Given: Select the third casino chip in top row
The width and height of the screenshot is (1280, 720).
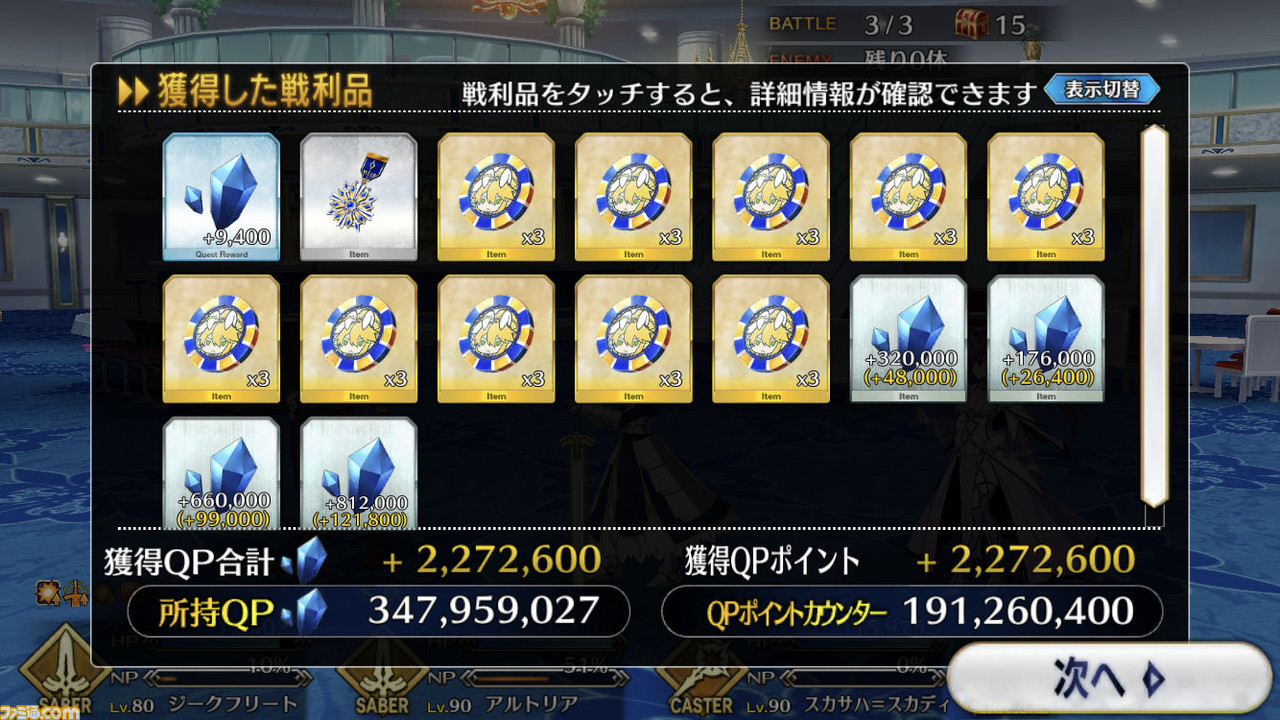Looking at the screenshot, I should tap(771, 196).
